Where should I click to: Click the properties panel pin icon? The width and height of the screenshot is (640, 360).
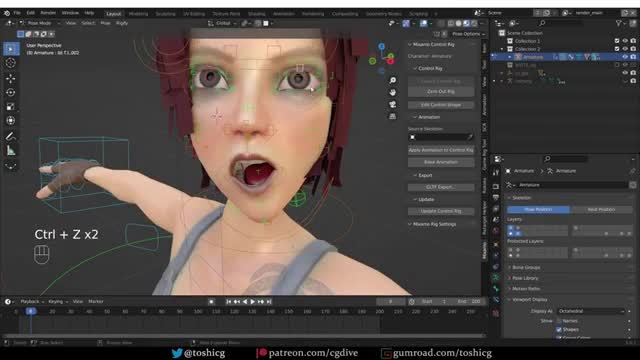632,171
